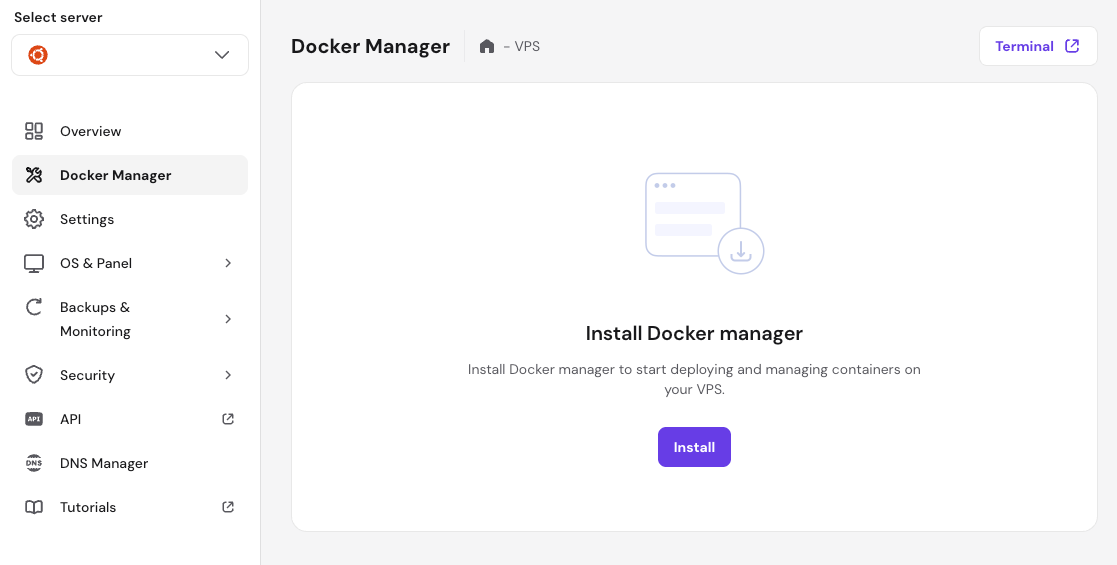Viewport: 1117px width, 565px height.
Task: Click the DNS Manager globe icon
Action: click(34, 463)
